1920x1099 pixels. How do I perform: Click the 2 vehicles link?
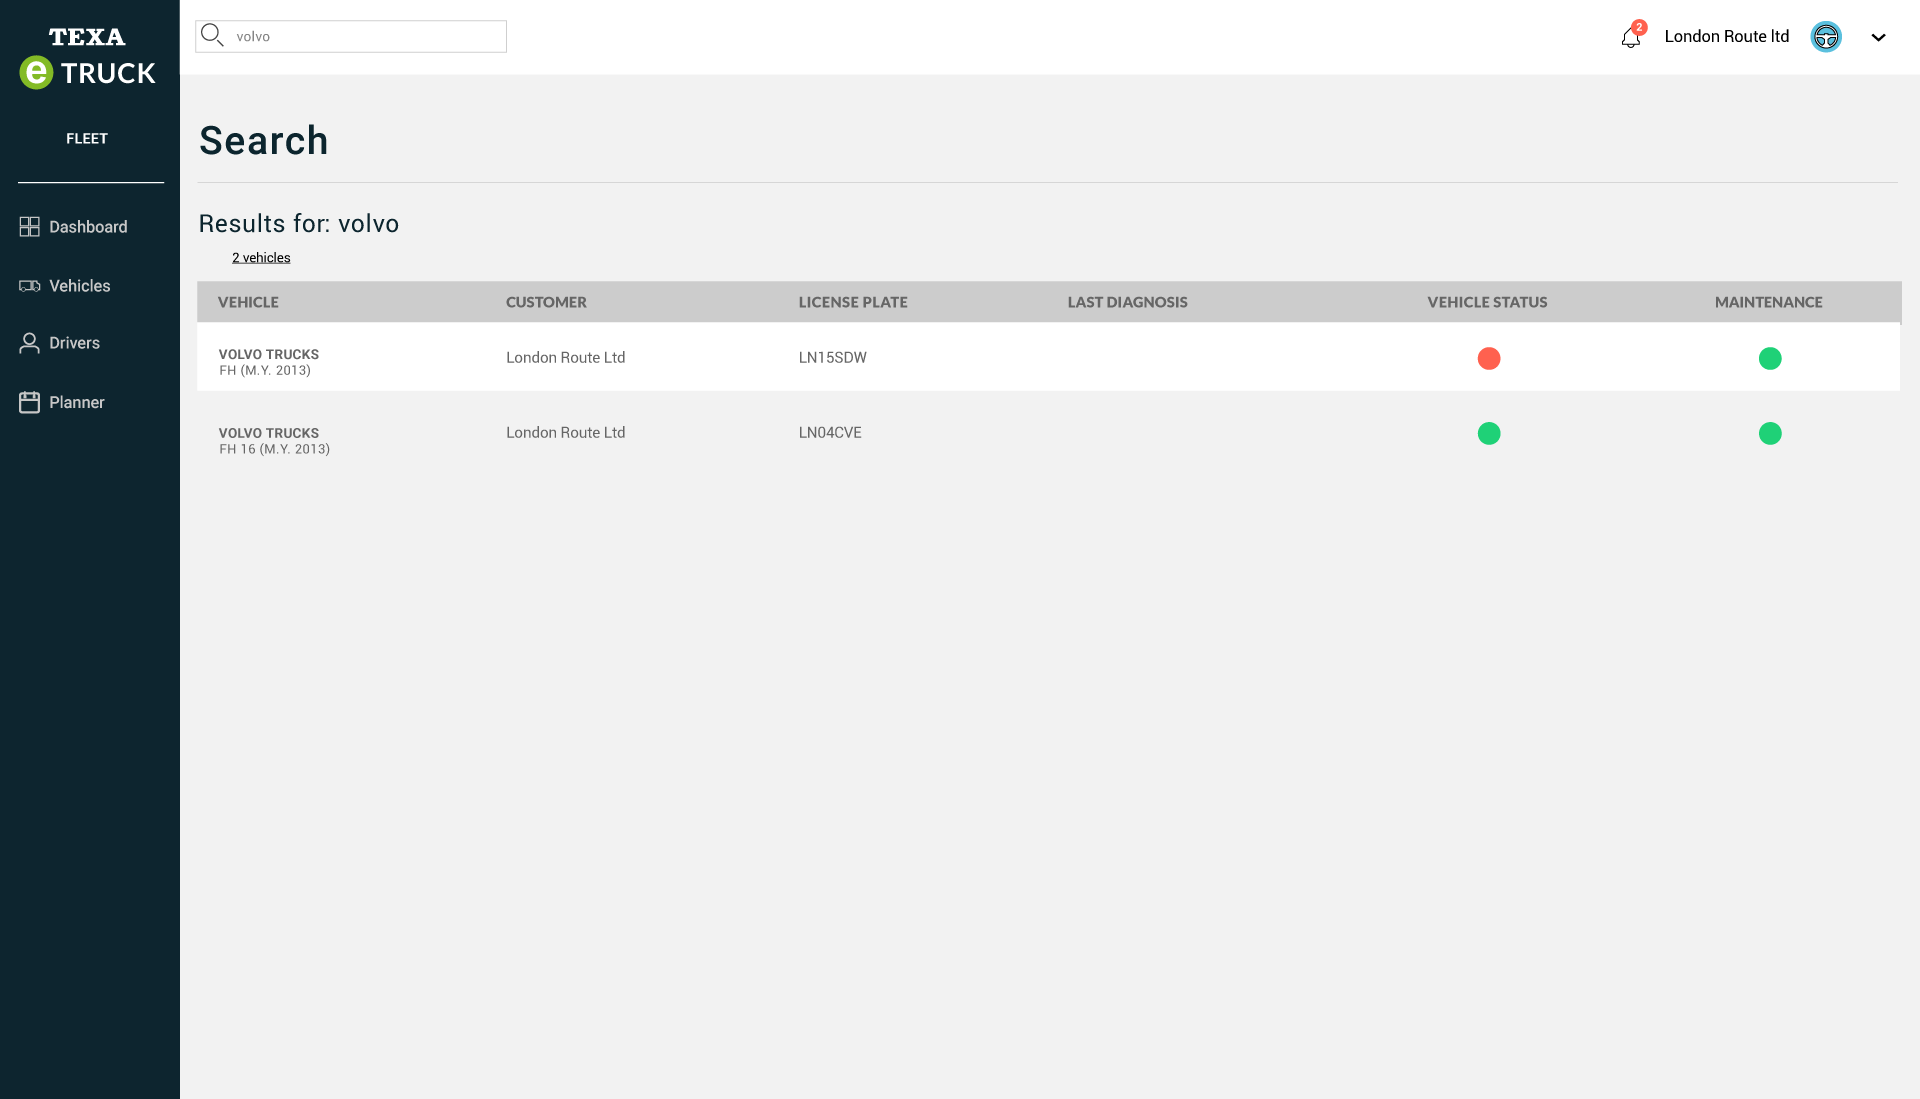[261, 258]
